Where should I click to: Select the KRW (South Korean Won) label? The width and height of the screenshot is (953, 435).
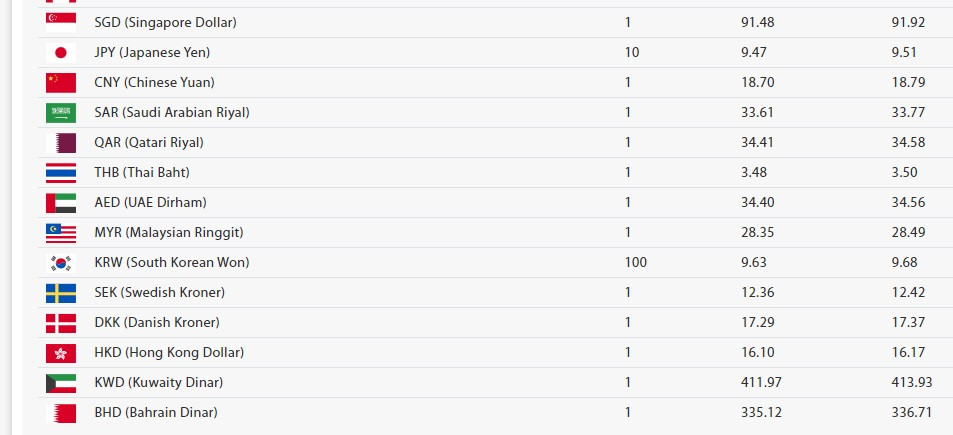[172, 262]
